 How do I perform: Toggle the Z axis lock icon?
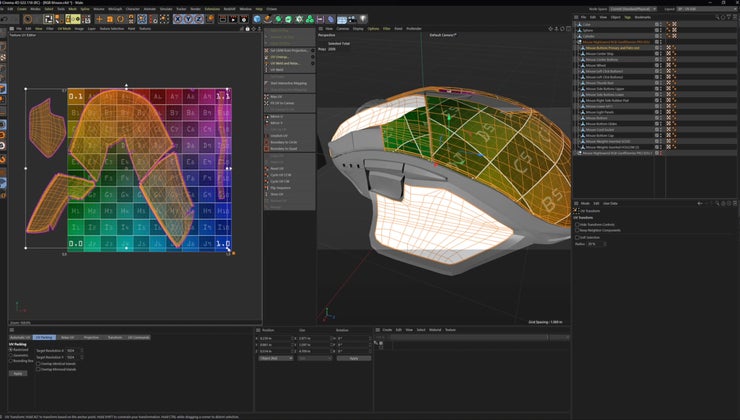click(199, 19)
